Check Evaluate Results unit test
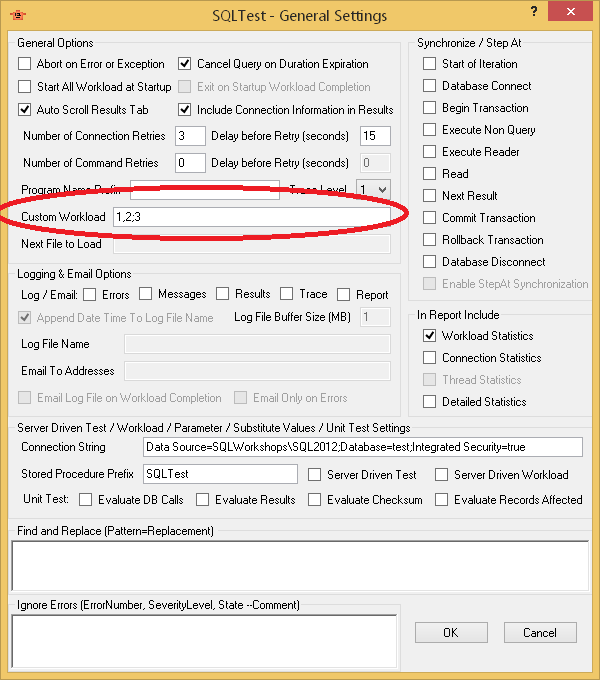 [202, 500]
